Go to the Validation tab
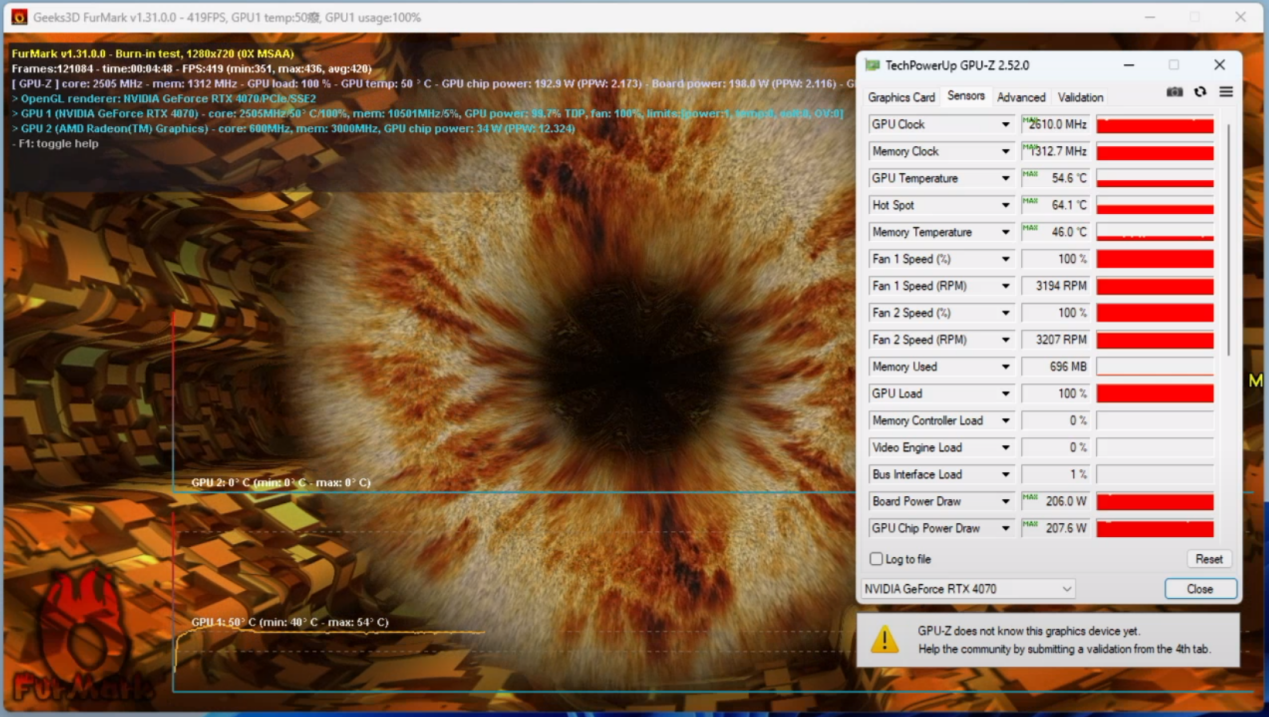The height and width of the screenshot is (717, 1269). tap(1080, 97)
